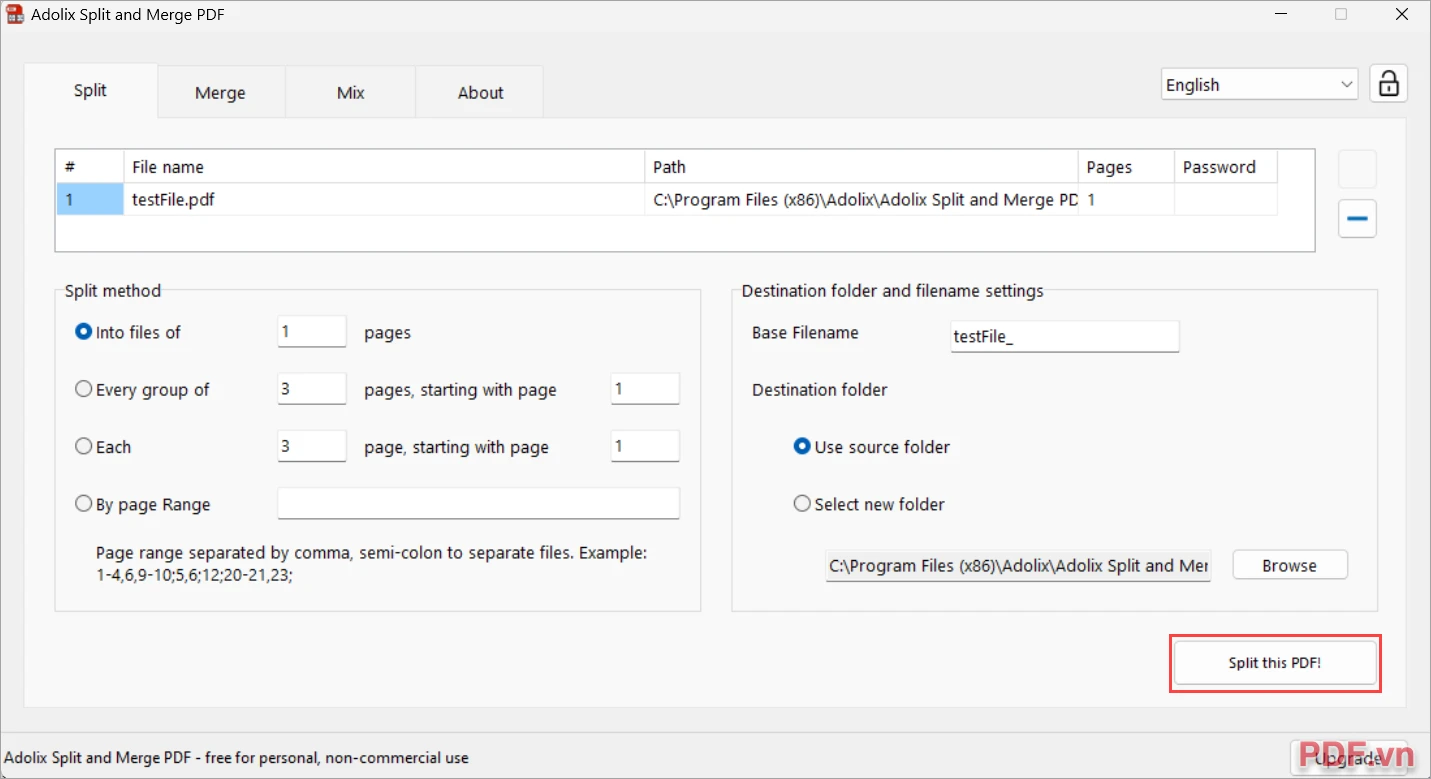Click the 'File name' column header

(x=384, y=167)
